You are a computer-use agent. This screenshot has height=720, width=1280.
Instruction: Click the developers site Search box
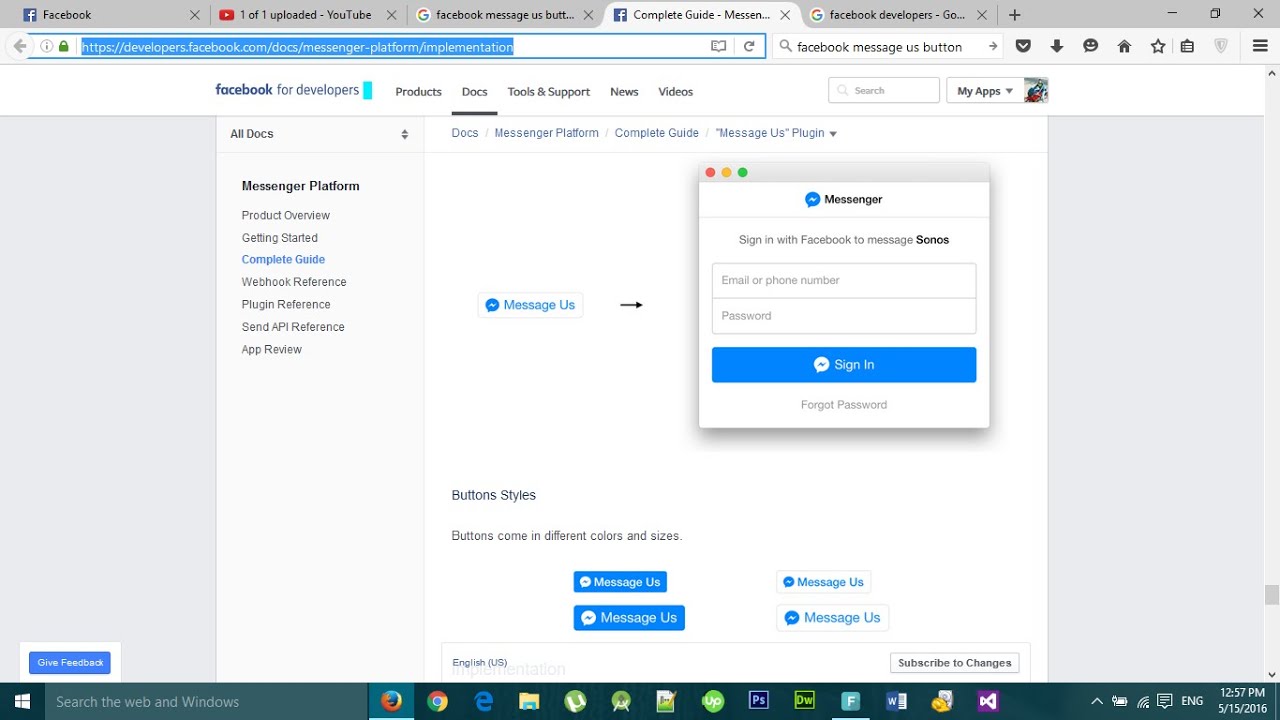pos(884,91)
